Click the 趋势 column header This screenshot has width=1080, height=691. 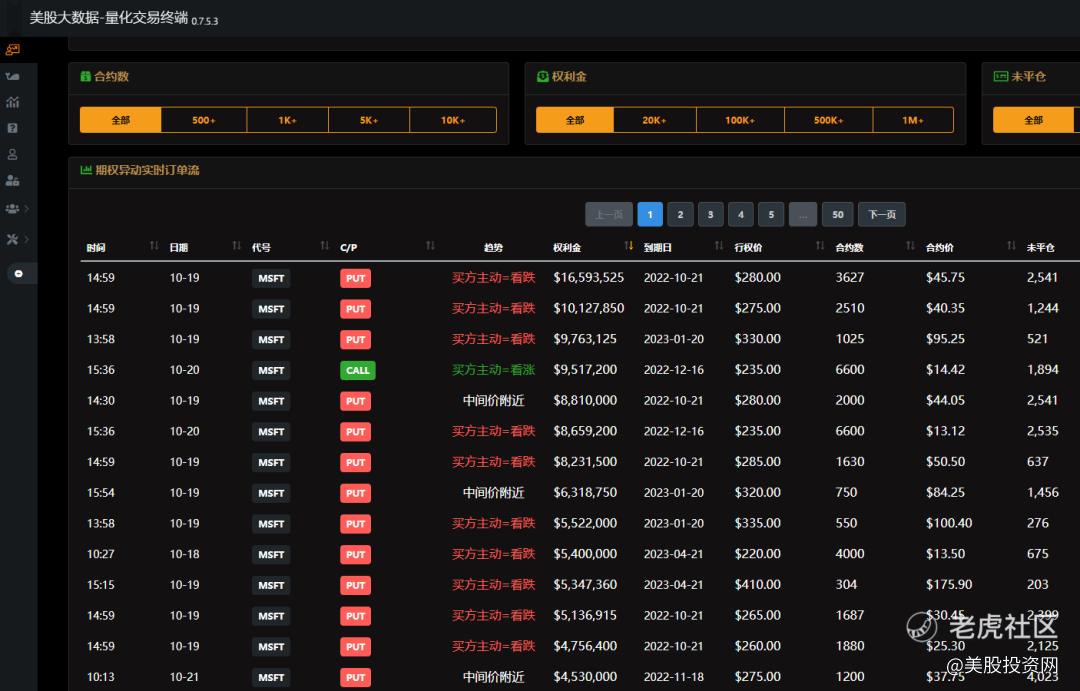pyautogui.click(x=493, y=247)
